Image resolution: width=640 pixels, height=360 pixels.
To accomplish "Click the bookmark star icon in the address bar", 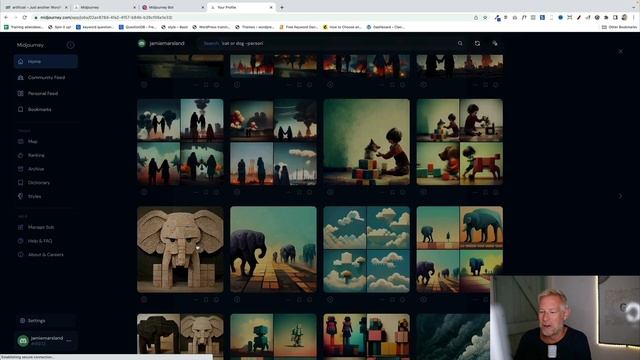I will coord(485,18).
